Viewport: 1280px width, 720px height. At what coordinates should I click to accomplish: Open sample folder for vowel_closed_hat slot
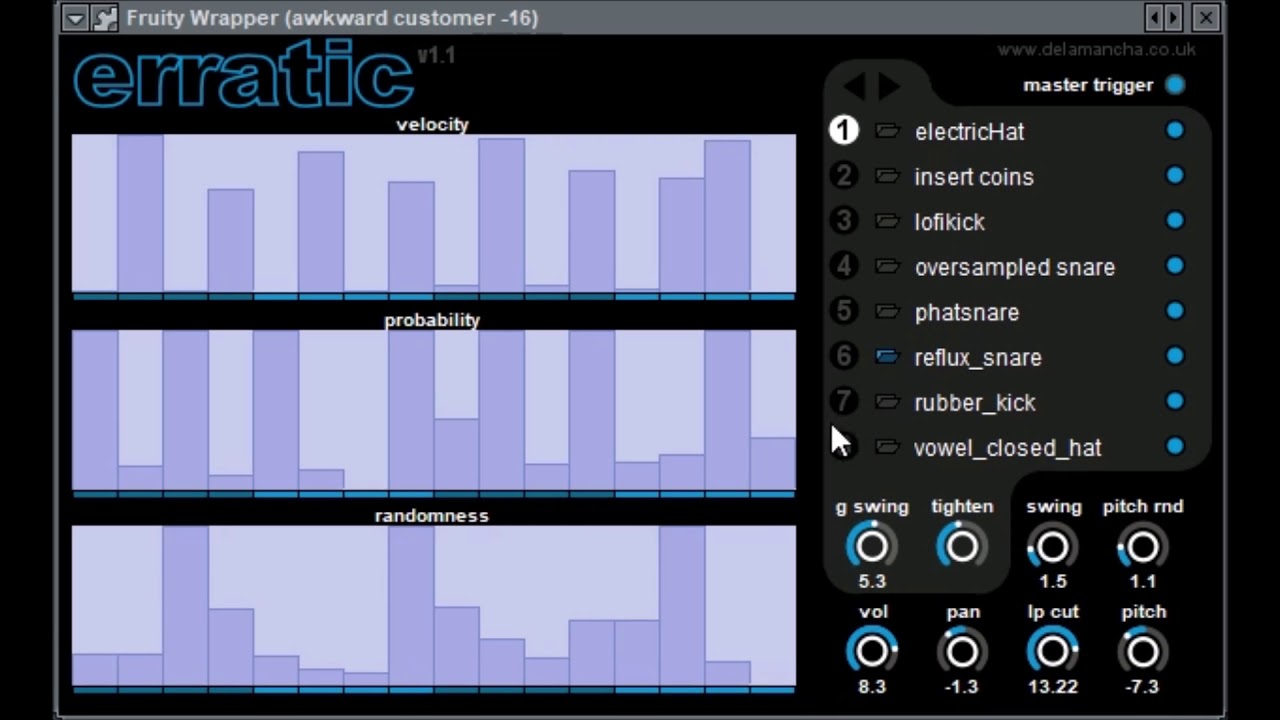click(887, 447)
